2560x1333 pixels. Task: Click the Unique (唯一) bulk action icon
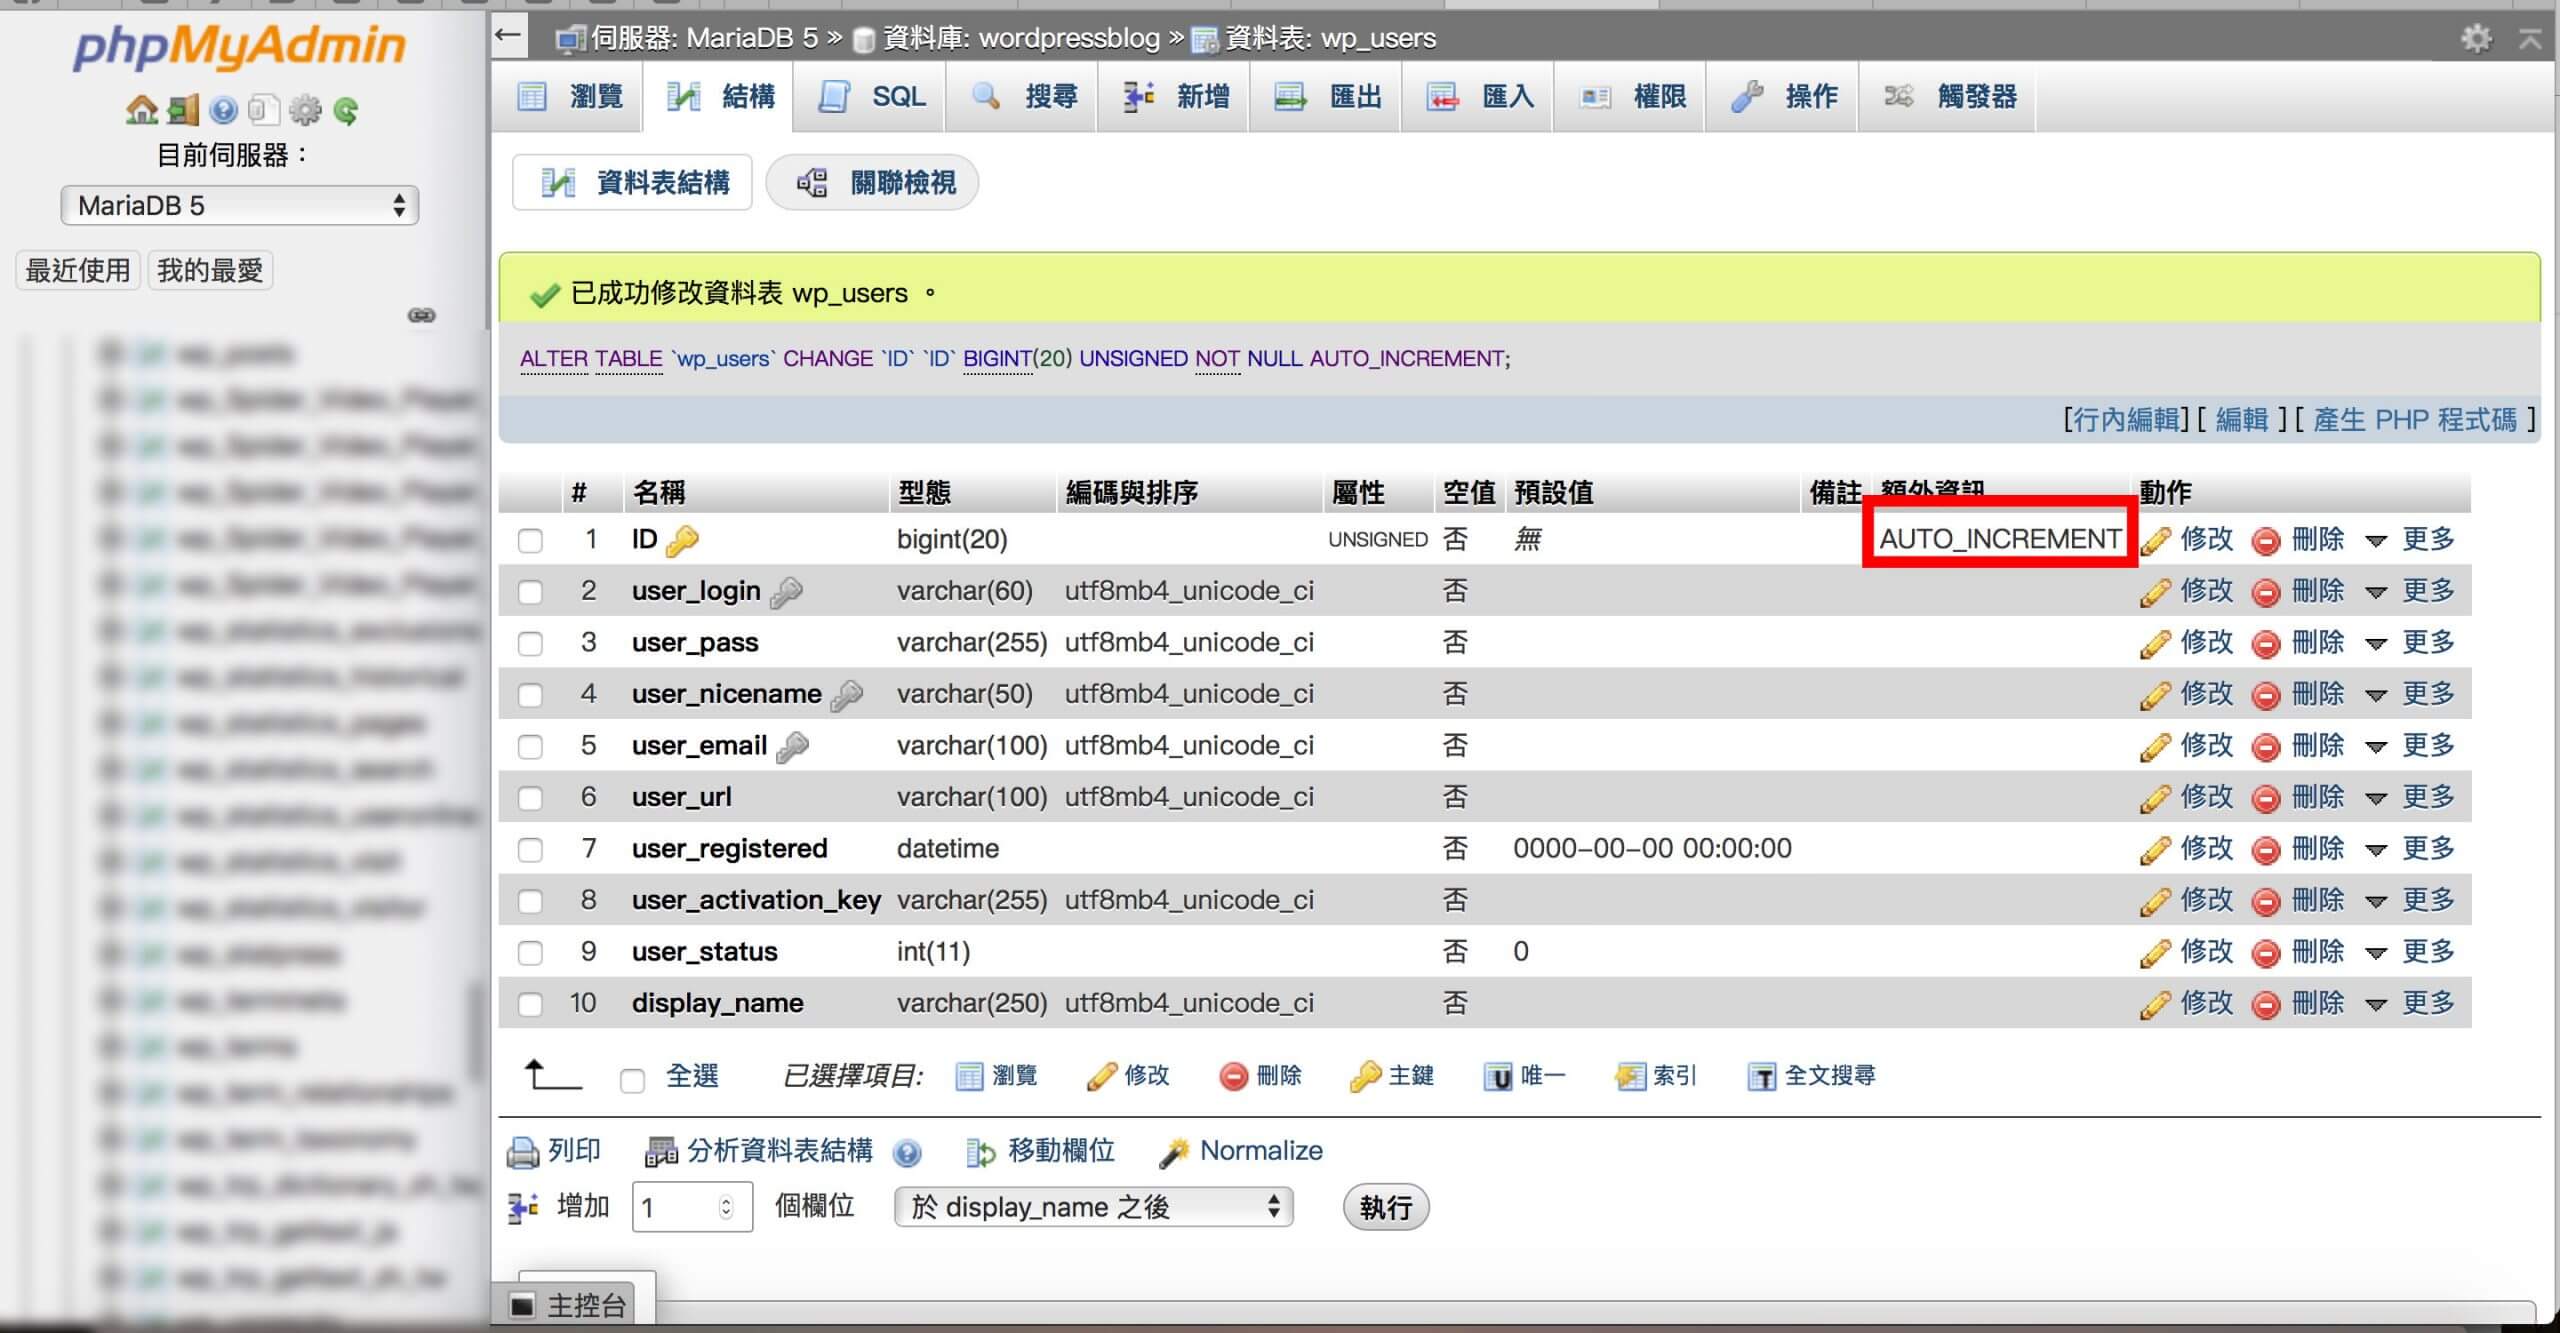(1497, 1076)
